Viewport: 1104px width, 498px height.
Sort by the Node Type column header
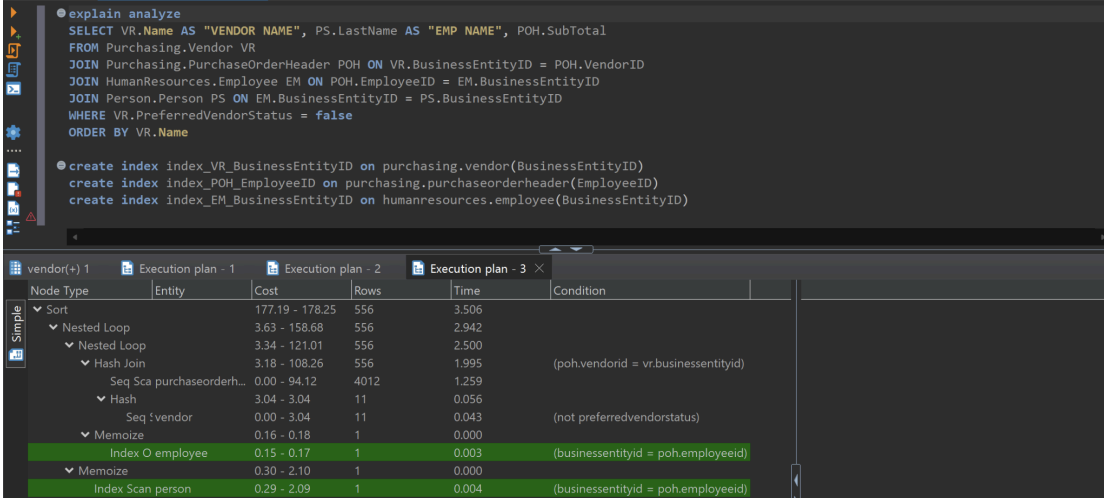tap(89, 290)
